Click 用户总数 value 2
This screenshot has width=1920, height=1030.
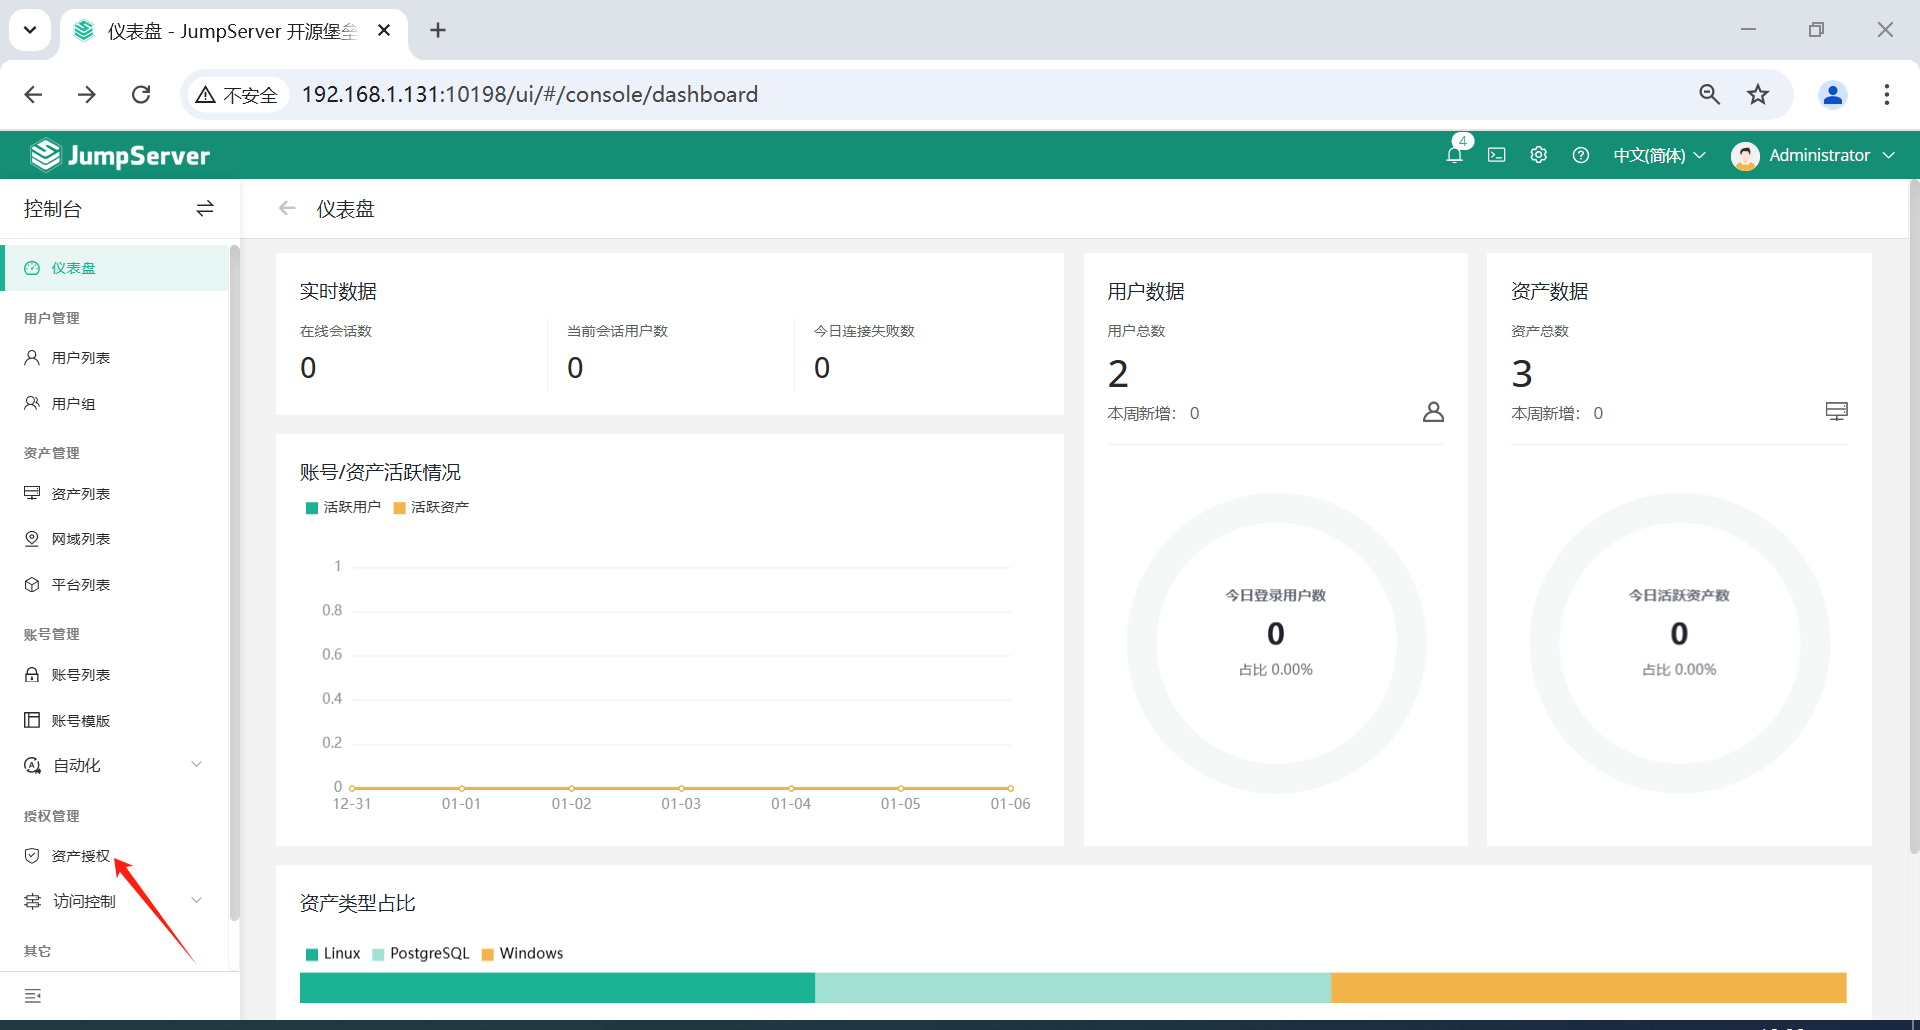tap(1118, 374)
